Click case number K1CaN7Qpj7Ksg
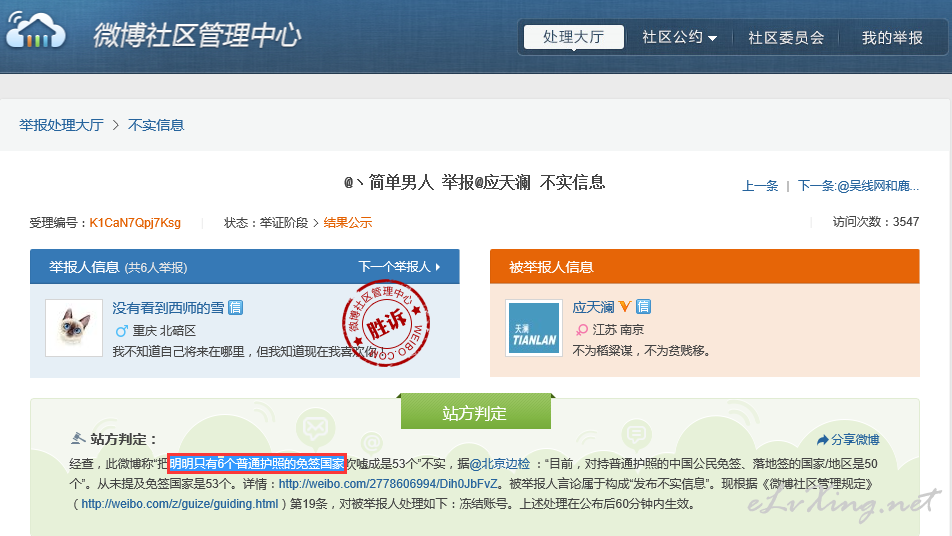 [135, 223]
